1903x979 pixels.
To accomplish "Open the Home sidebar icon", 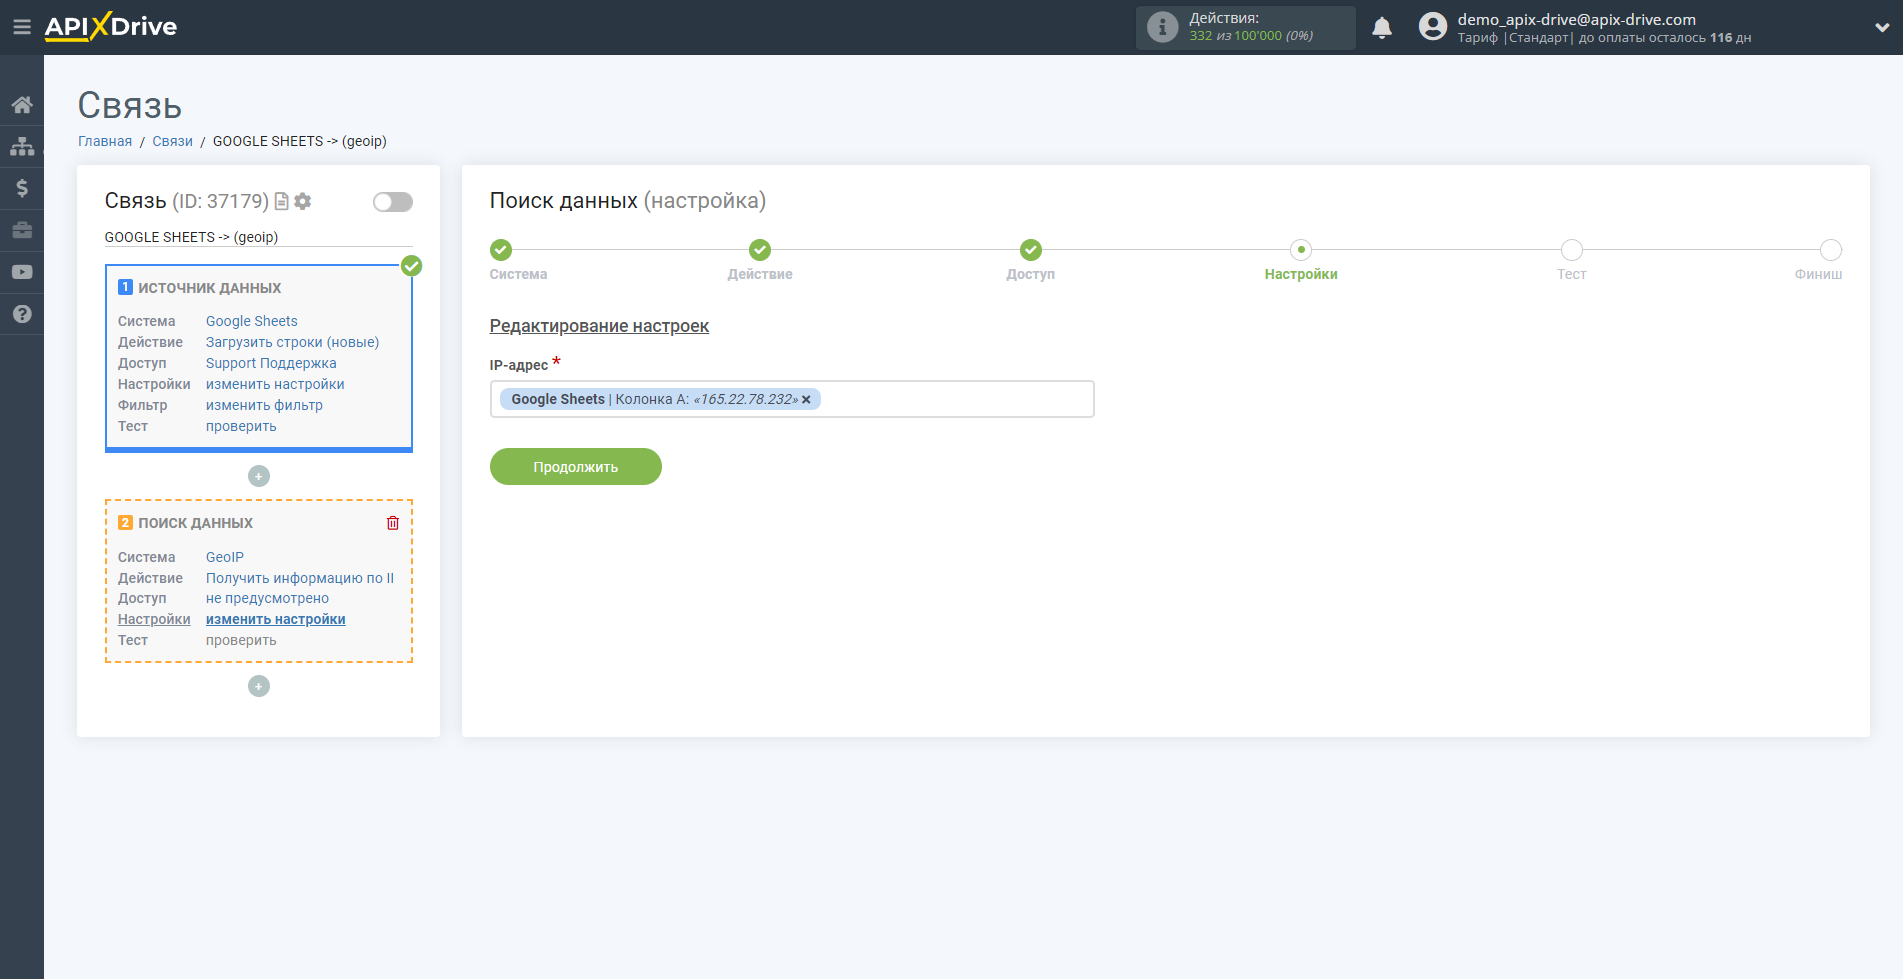I will (x=22, y=104).
